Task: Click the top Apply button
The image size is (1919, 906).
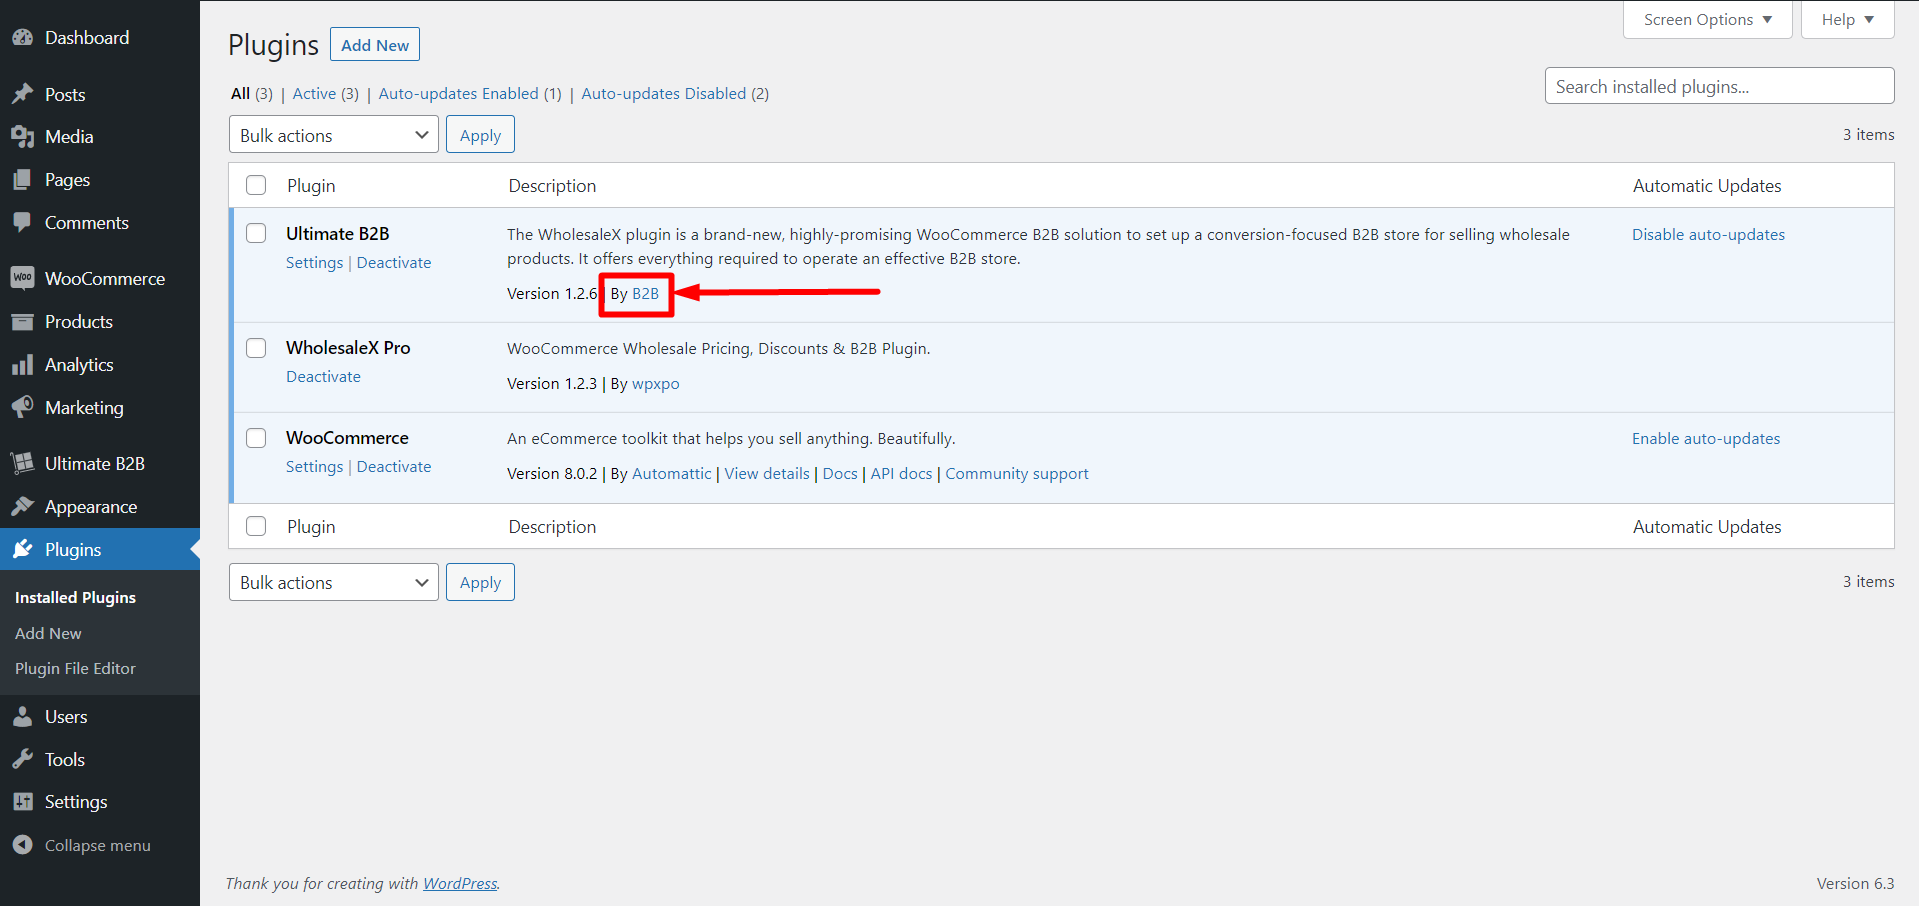Action: click(480, 135)
